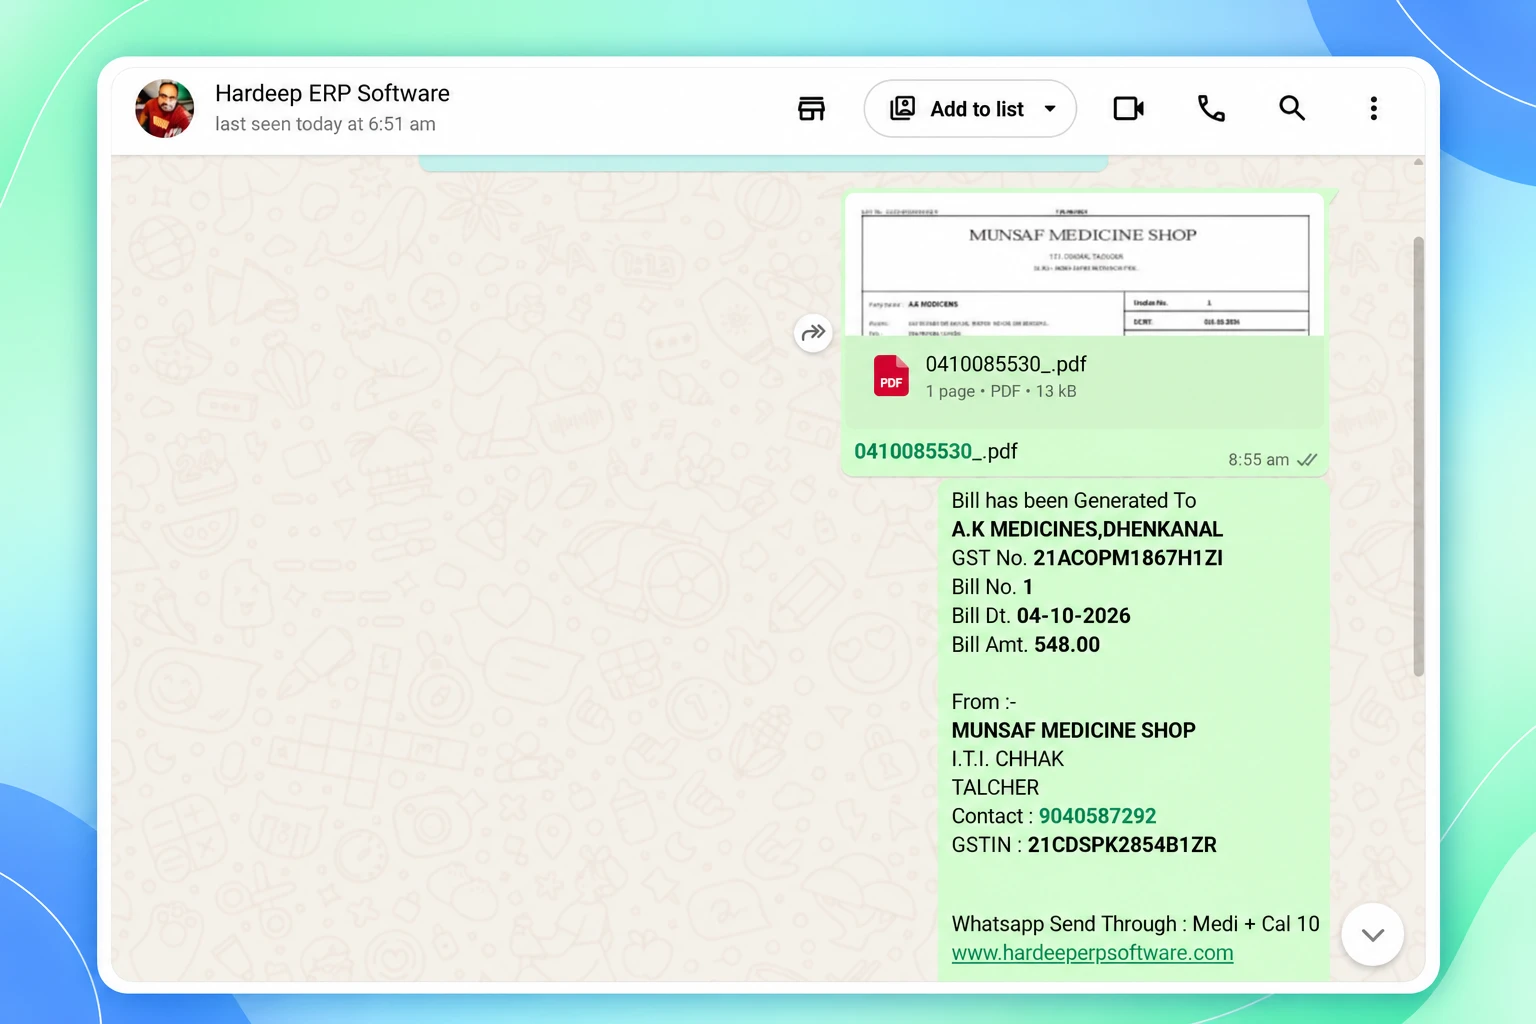Open the three-dot chat menu
The width and height of the screenshot is (1536, 1024).
pos(1374,108)
